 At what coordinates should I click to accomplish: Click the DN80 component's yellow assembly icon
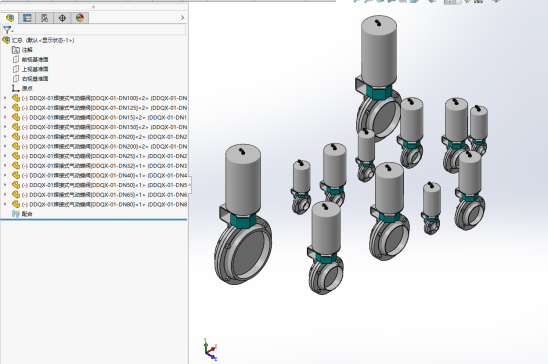[16, 204]
